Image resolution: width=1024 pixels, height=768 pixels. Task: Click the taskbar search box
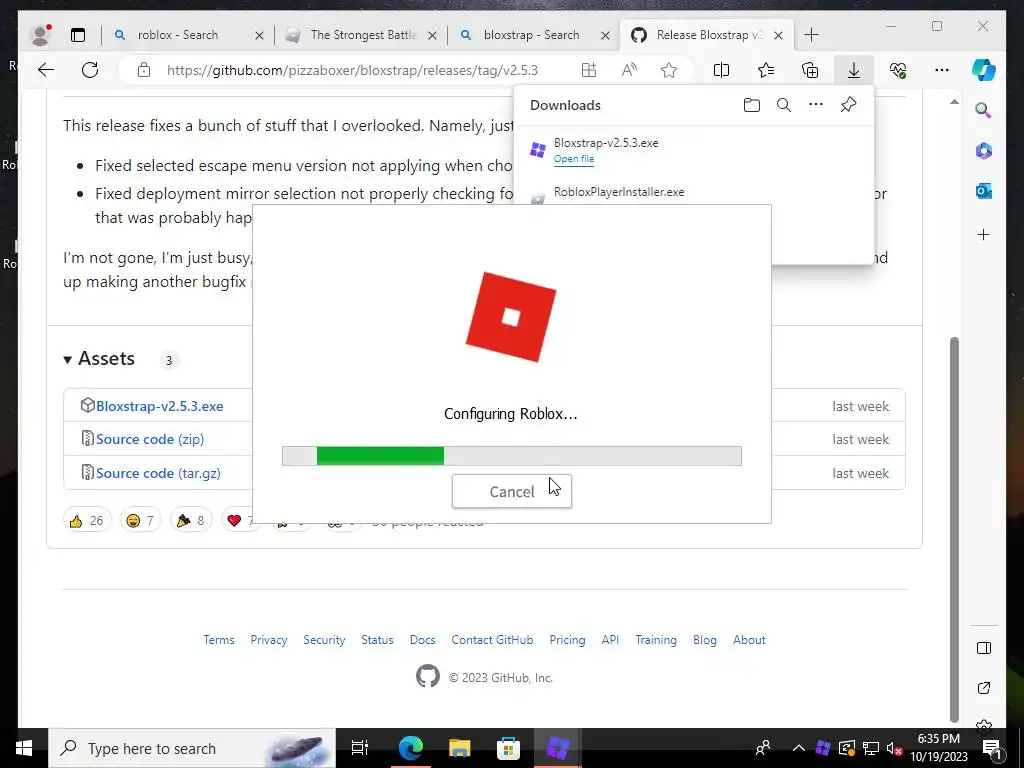pyautogui.click(x=192, y=748)
